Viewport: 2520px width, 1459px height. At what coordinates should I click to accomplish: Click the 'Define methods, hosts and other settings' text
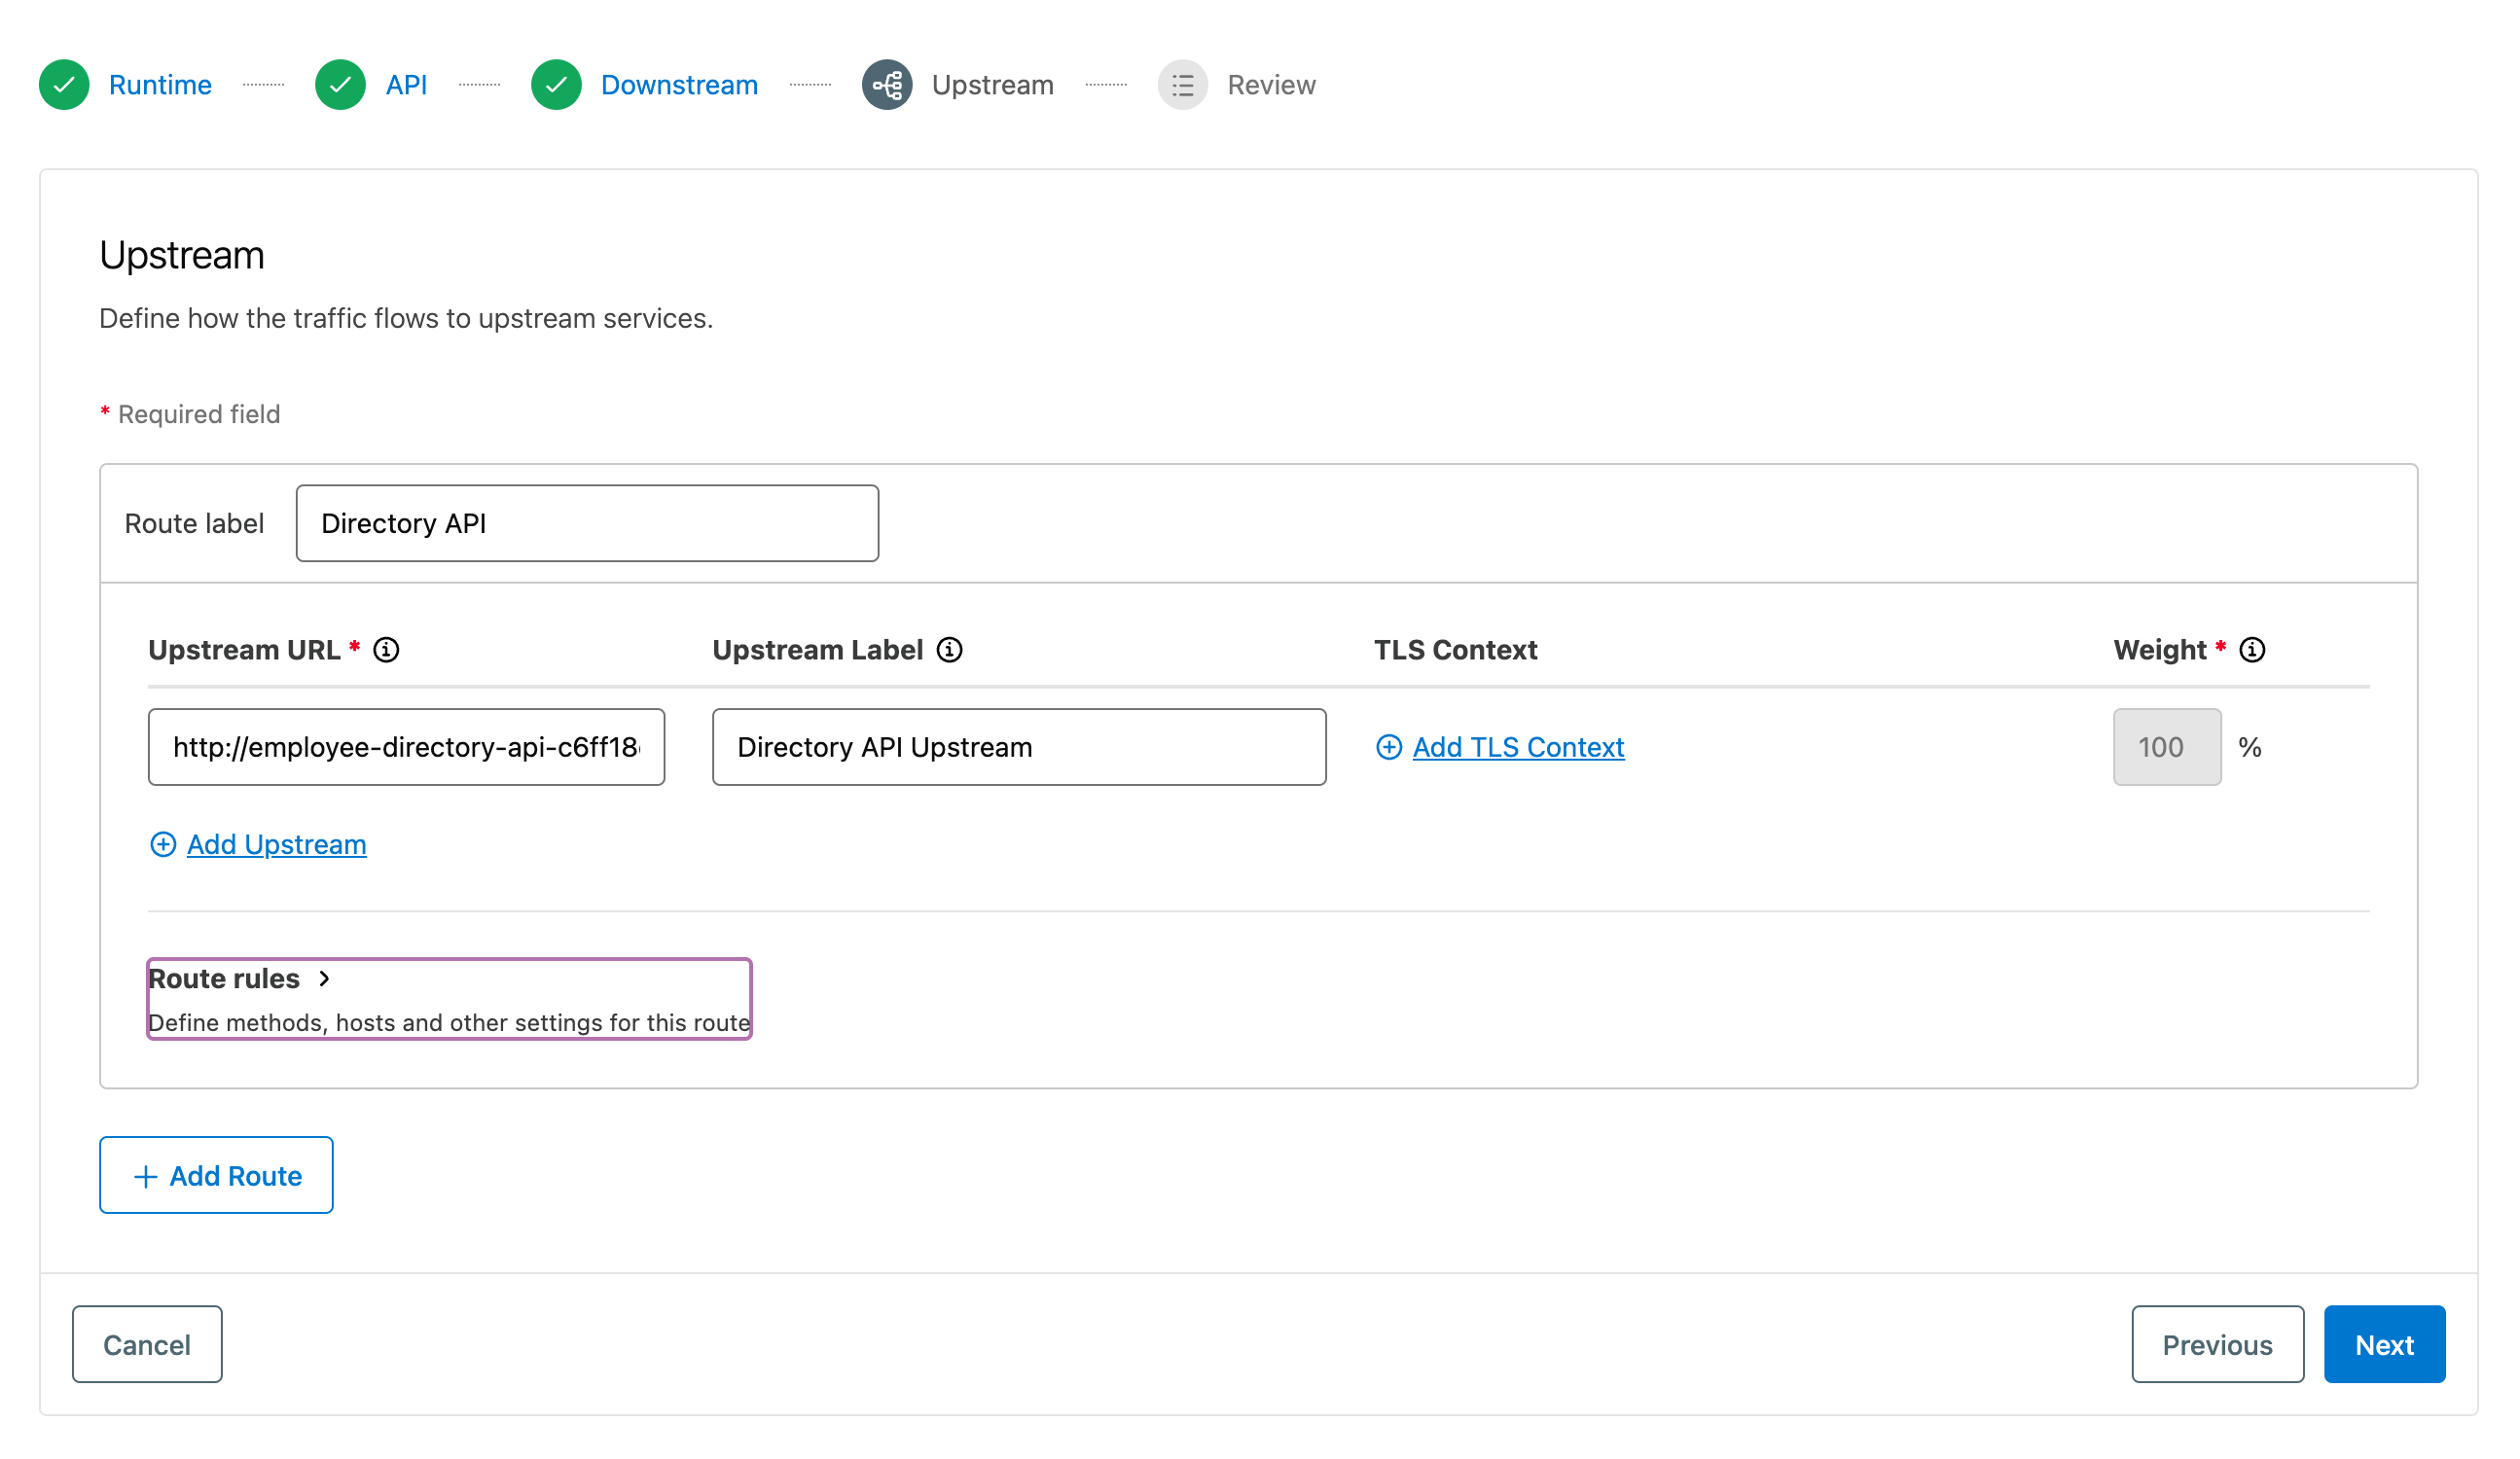coord(449,1022)
